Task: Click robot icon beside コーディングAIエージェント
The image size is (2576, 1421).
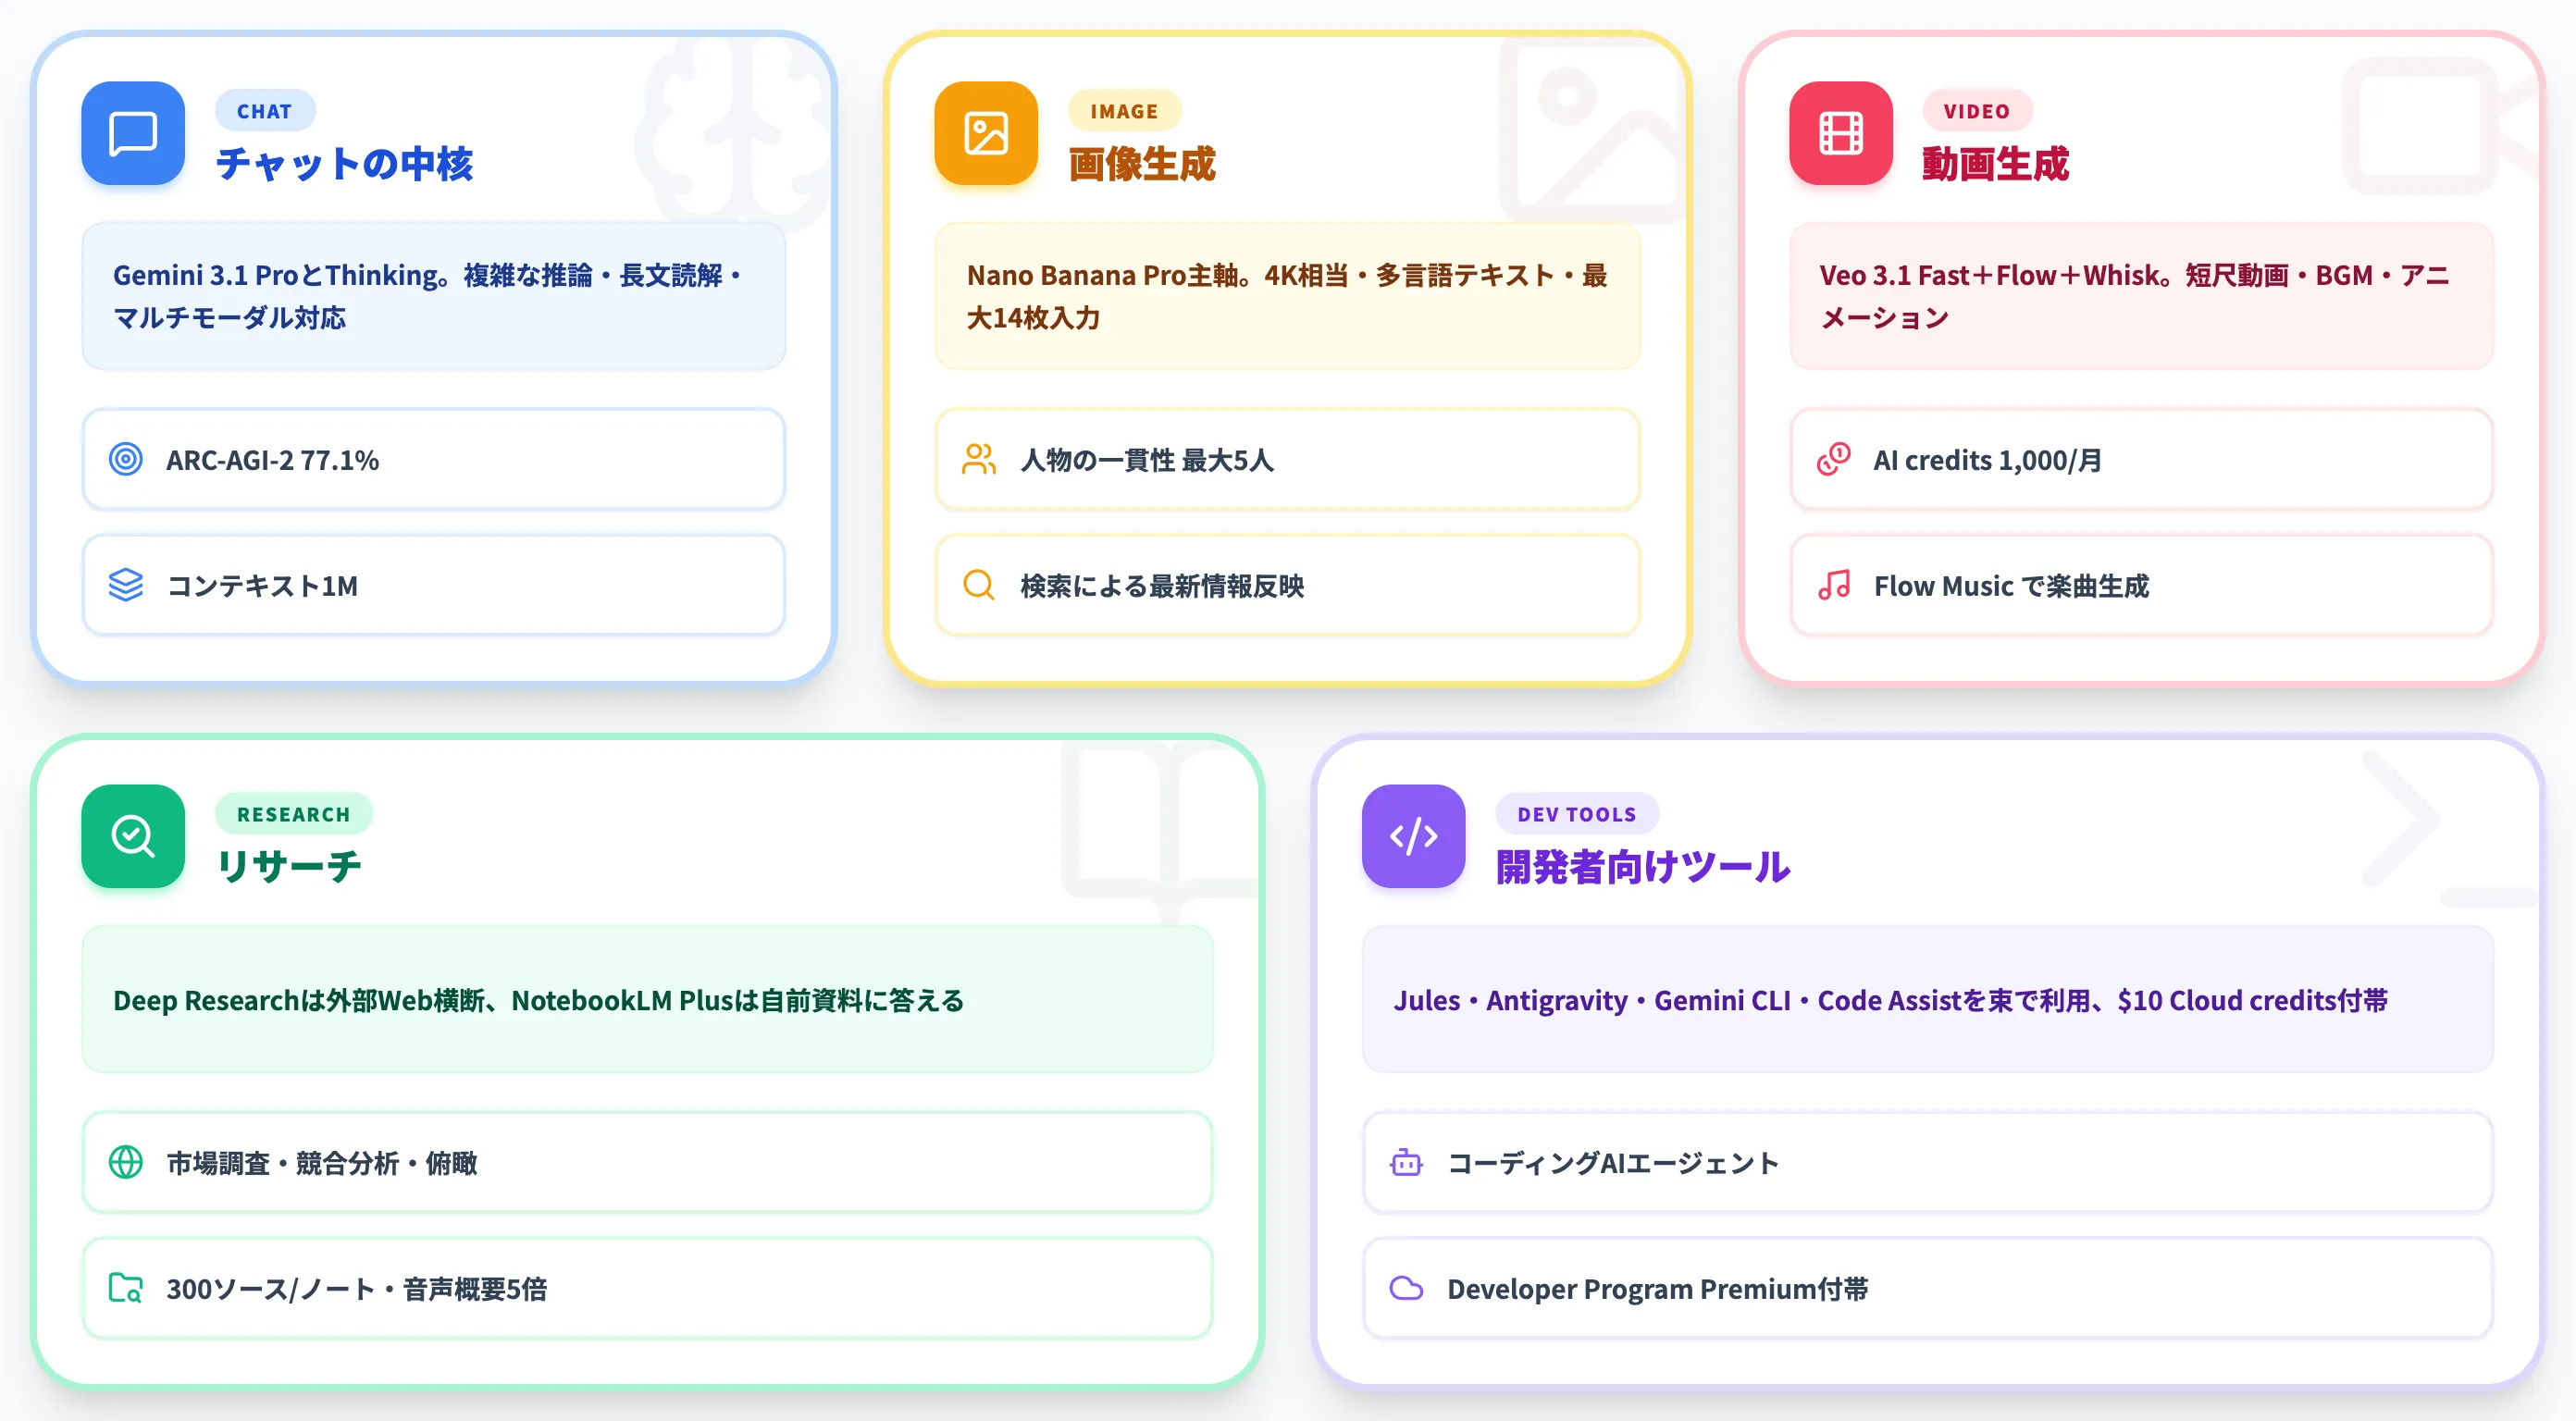Action: point(1407,1162)
